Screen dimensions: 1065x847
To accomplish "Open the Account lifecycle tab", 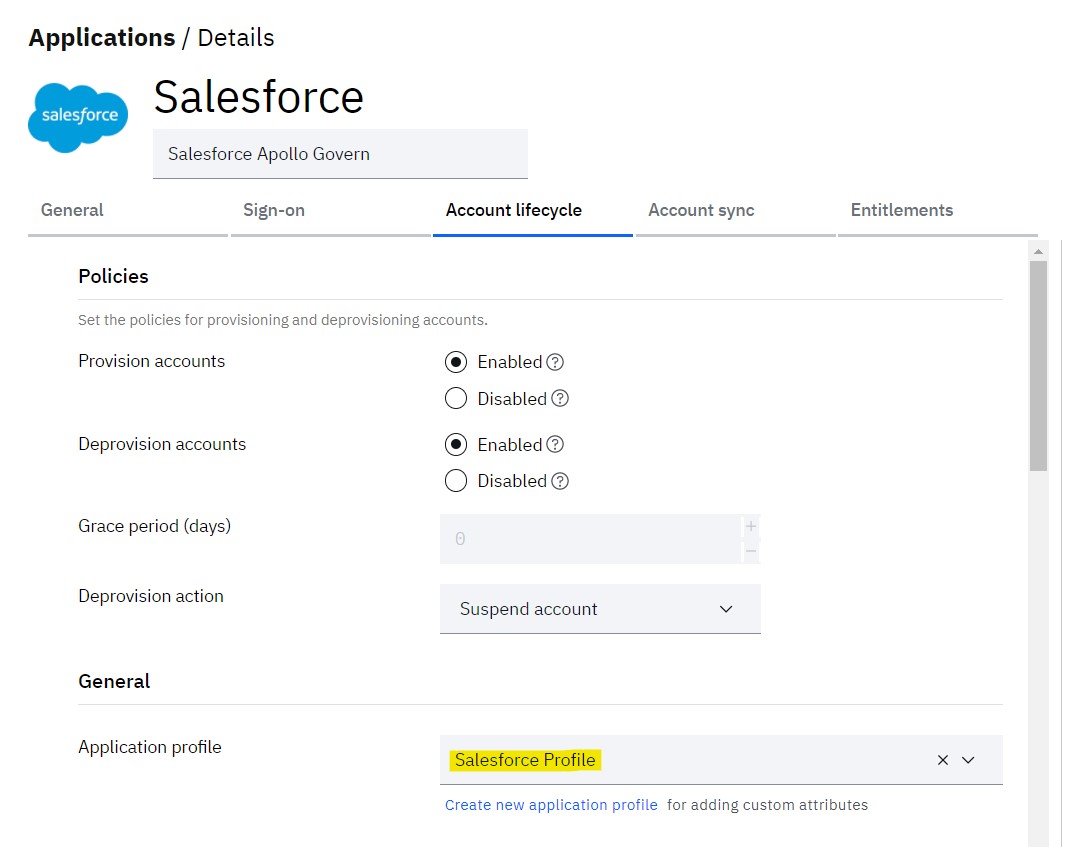I will (x=533, y=211).
